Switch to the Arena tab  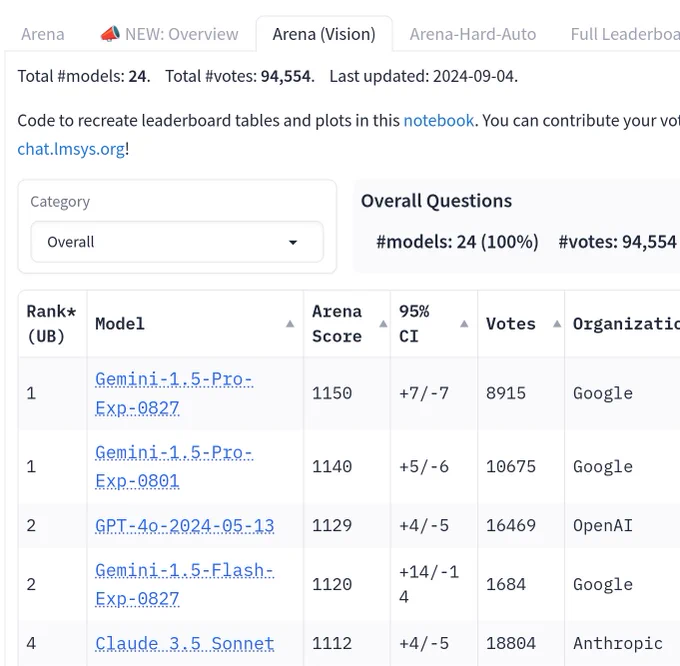pyautogui.click(x=42, y=34)
